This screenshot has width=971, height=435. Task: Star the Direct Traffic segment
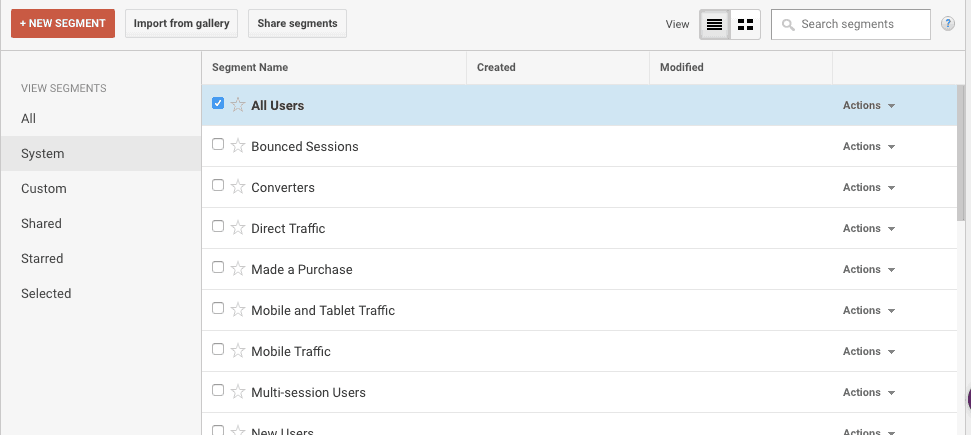[x=238, y=228]
